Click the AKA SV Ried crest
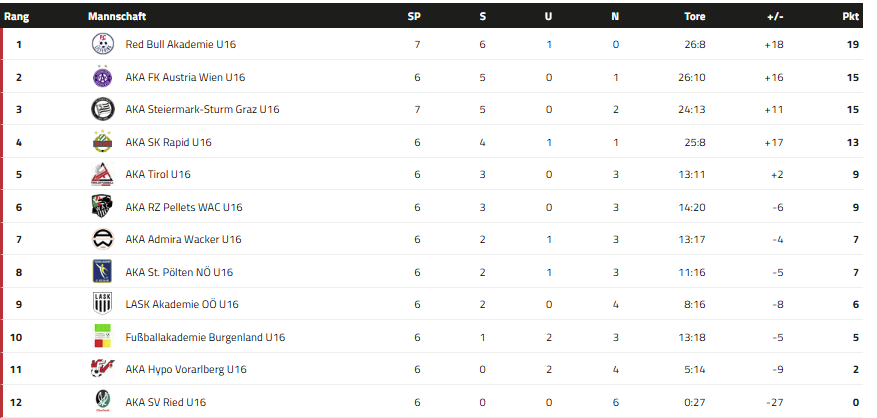 102,402
